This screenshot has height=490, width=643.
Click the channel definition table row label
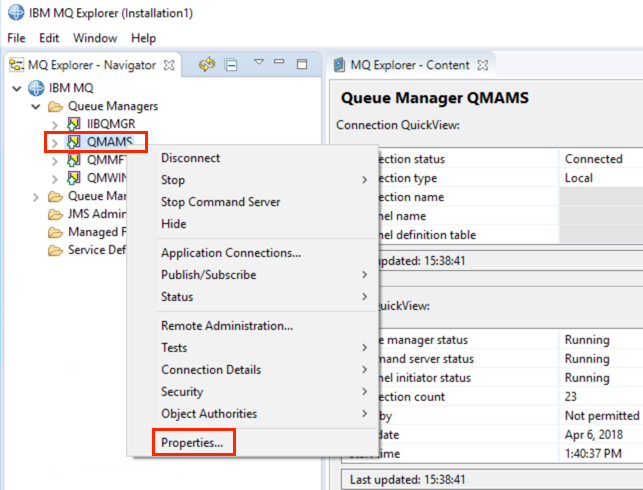[427, 235]
